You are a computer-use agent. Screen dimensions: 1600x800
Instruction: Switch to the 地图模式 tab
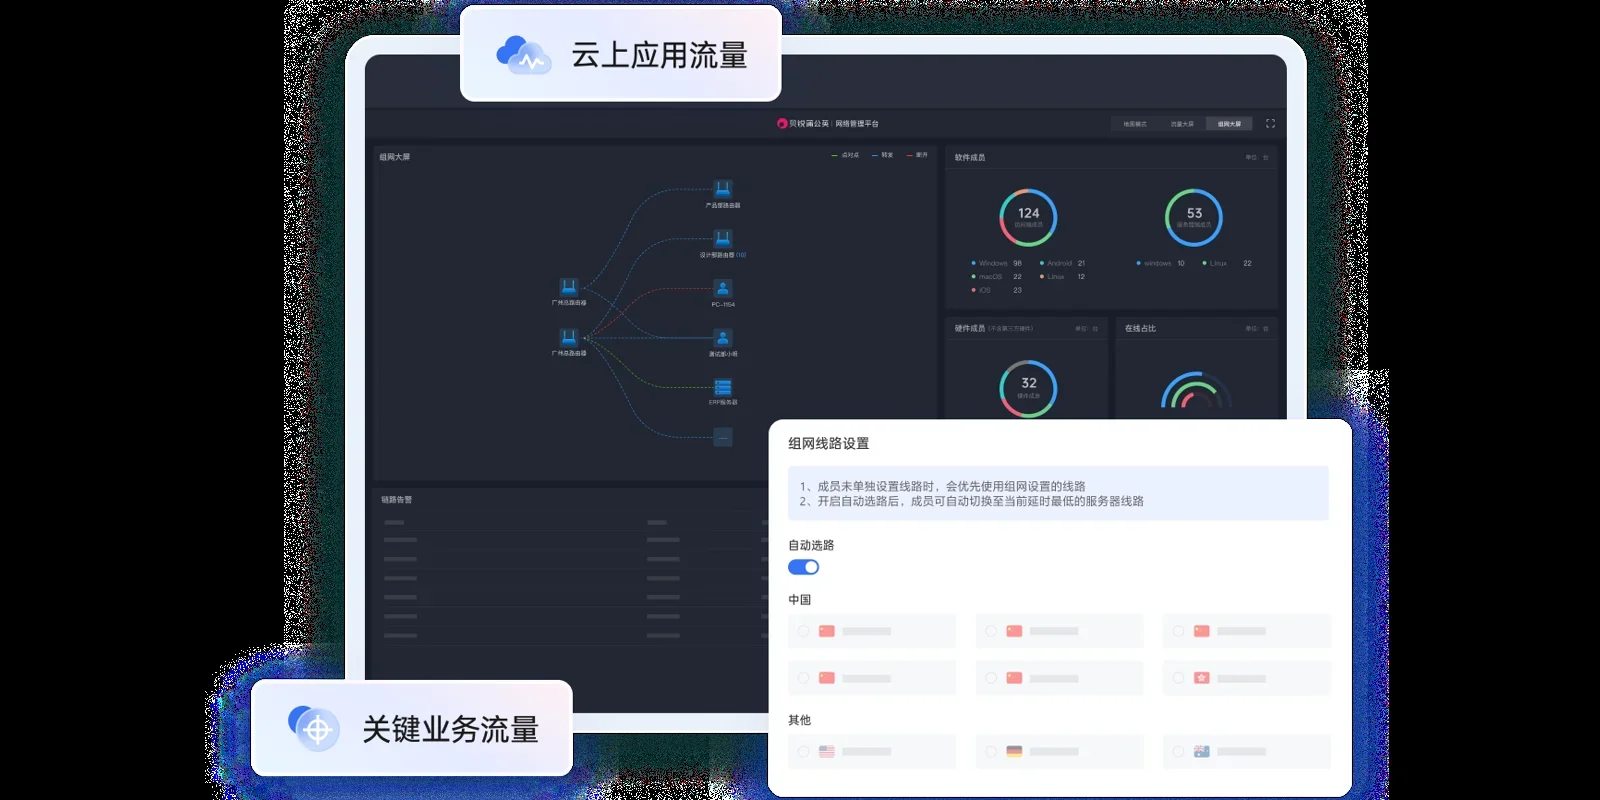coord(1135,124)
